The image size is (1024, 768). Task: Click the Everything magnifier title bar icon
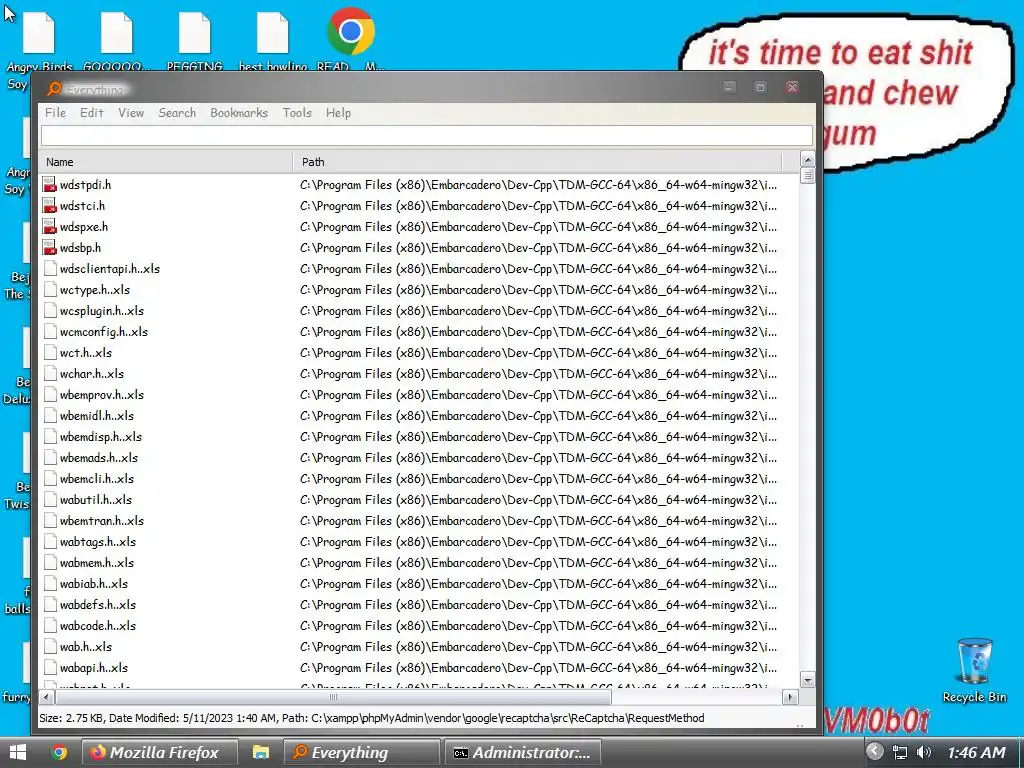pyautogui.click(x=54, y=88)
